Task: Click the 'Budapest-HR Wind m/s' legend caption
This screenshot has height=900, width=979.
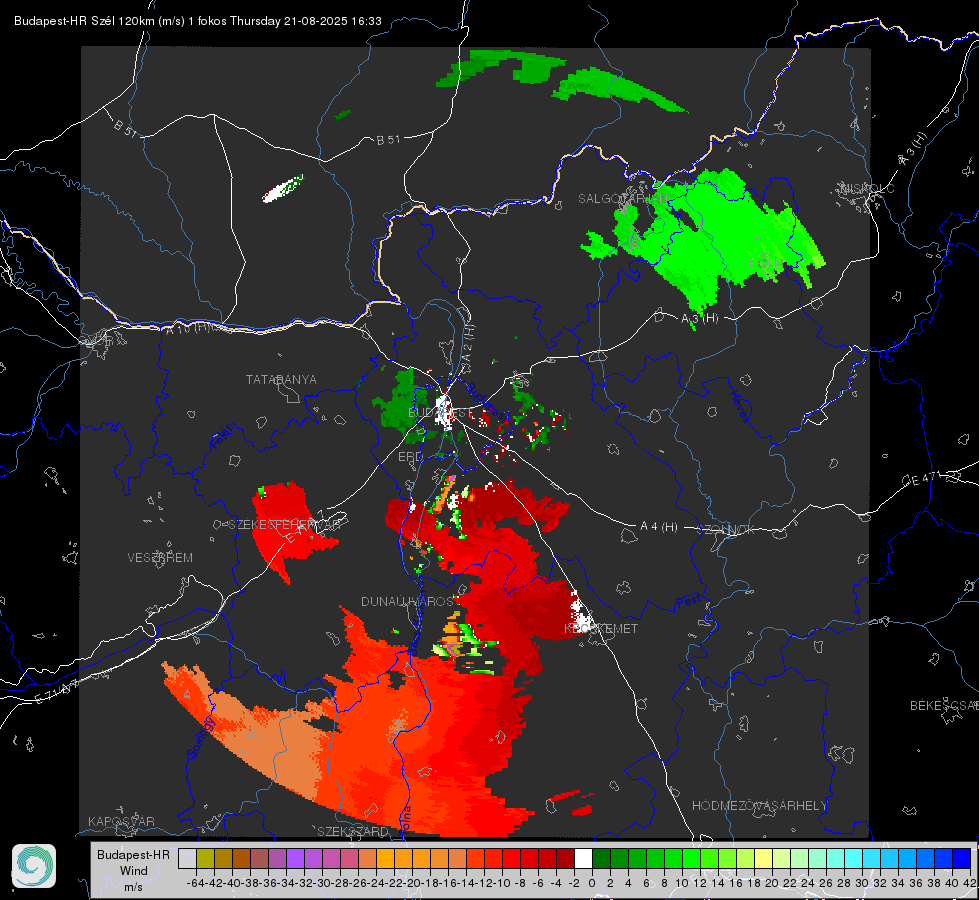Action: [x=134, y=871]
